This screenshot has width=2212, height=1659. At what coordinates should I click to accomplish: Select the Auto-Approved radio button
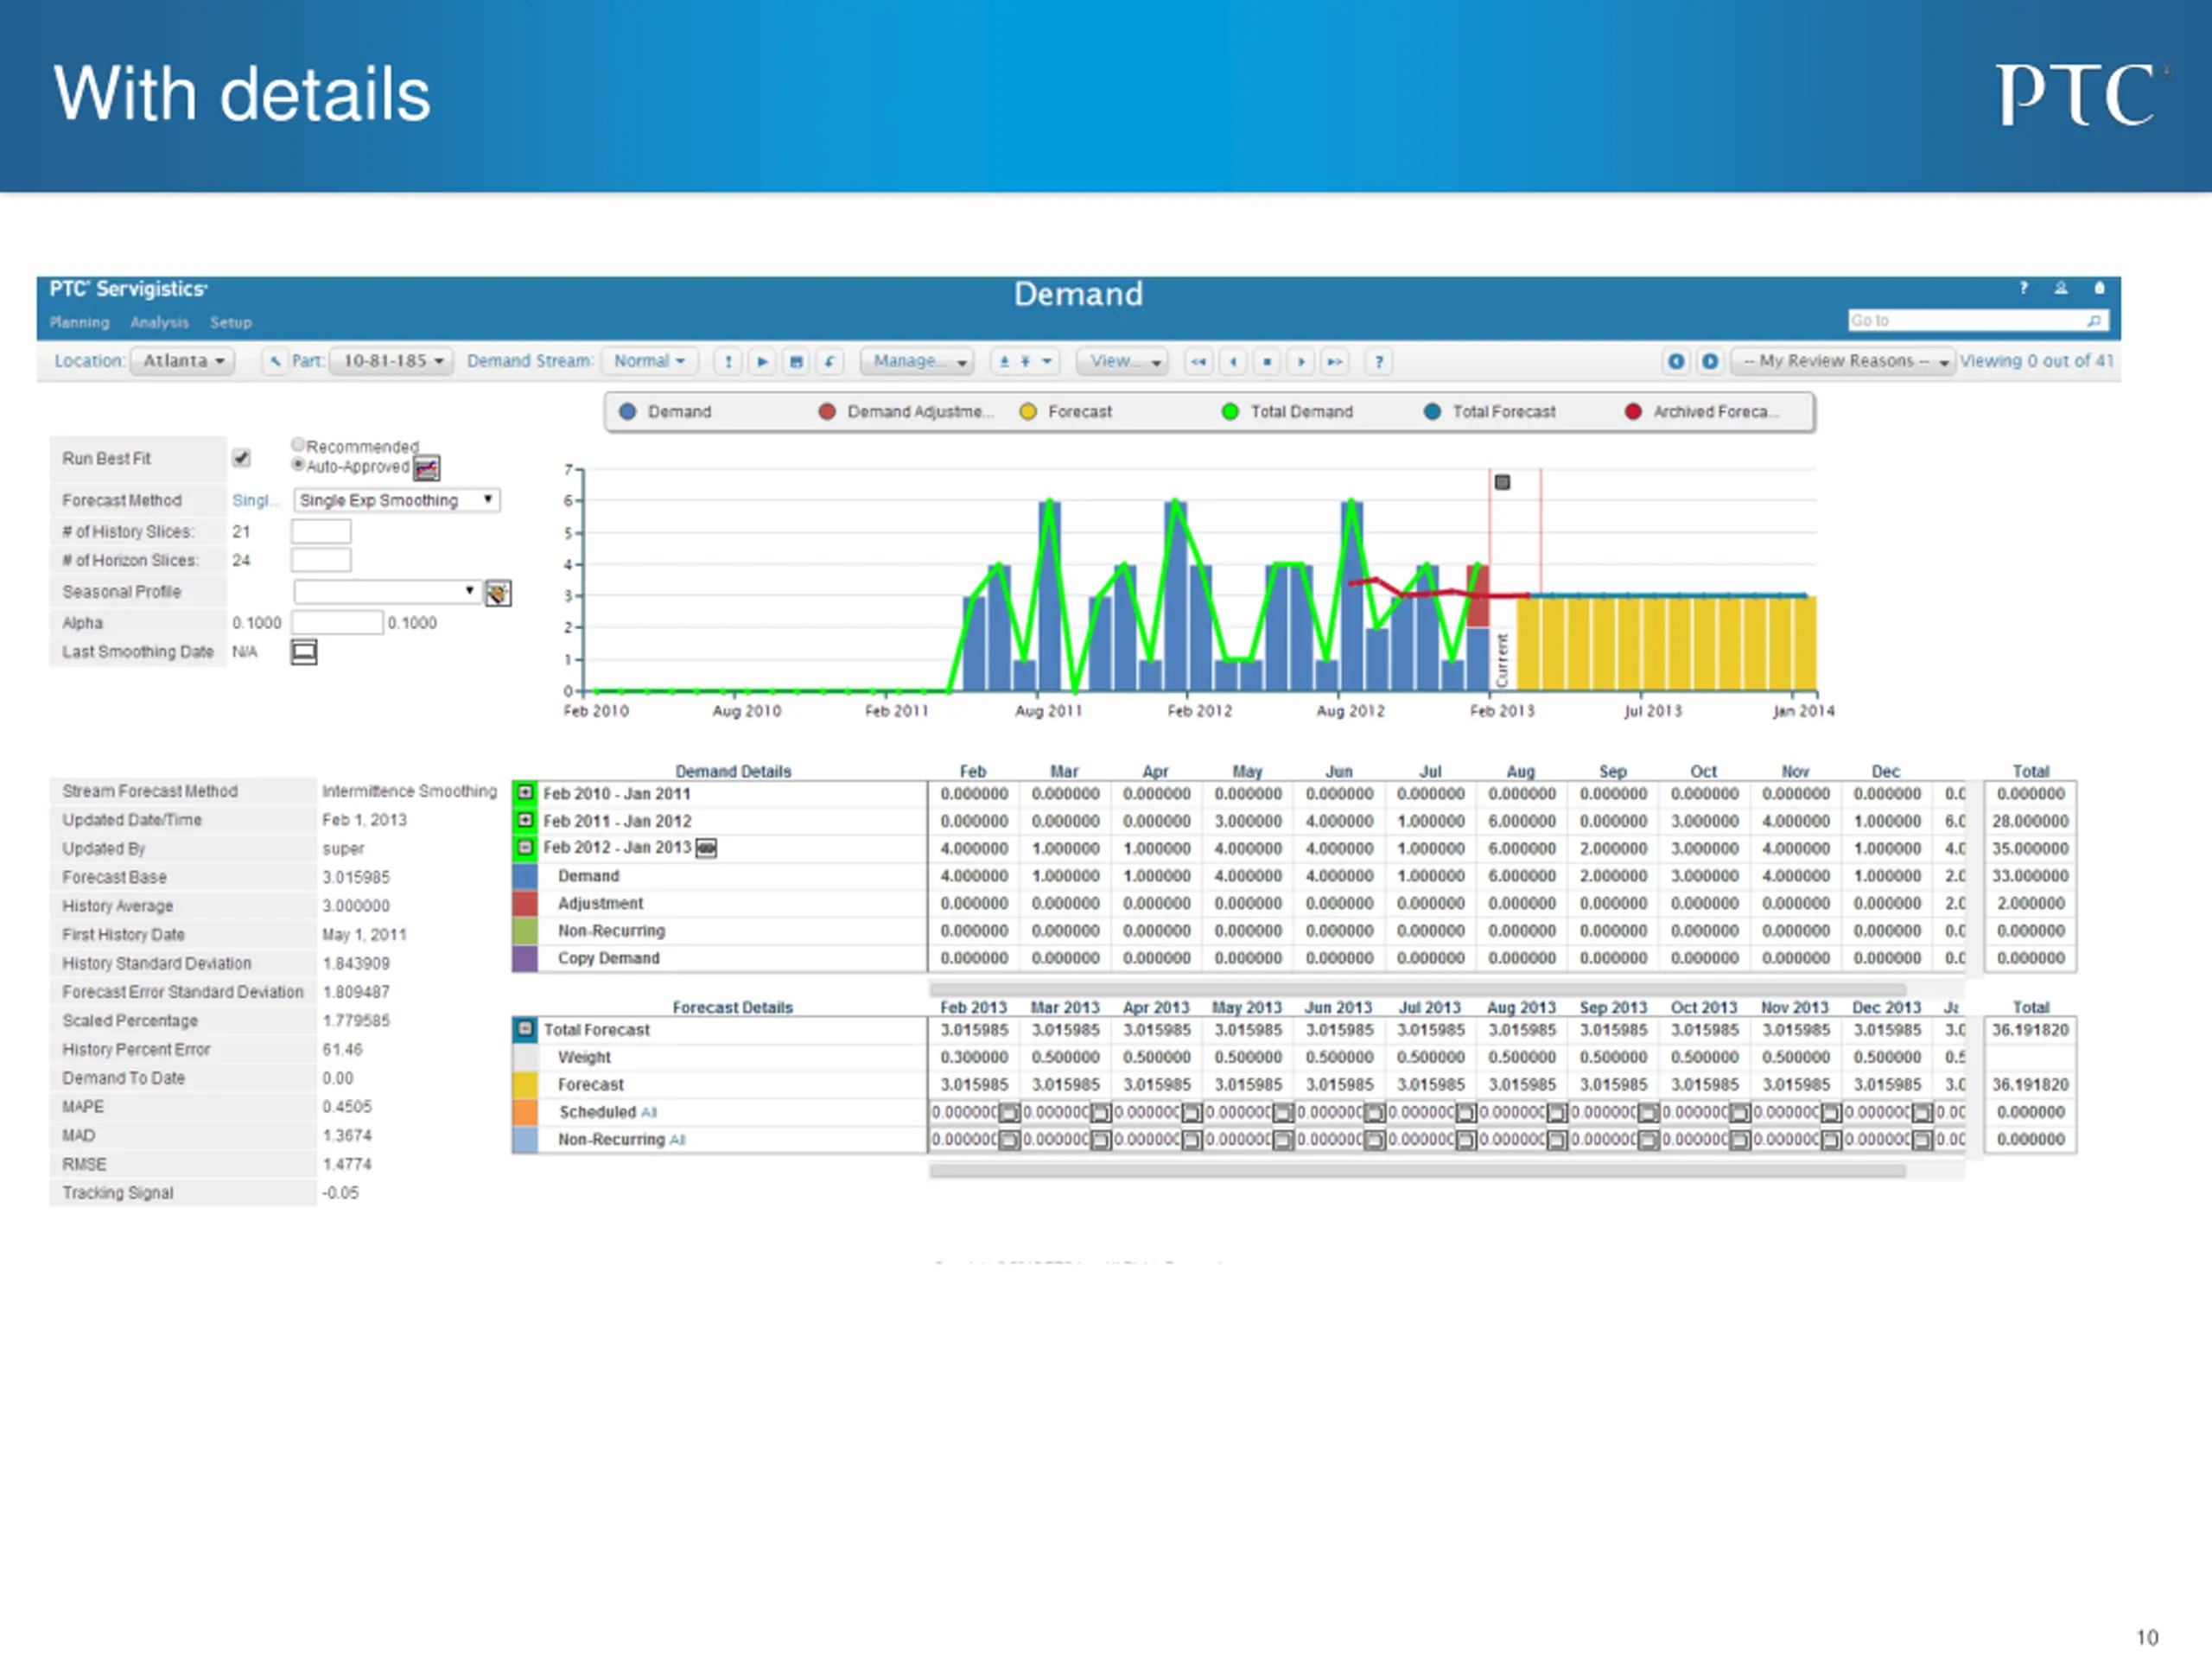pyautogui.click(x=298, y=465)
